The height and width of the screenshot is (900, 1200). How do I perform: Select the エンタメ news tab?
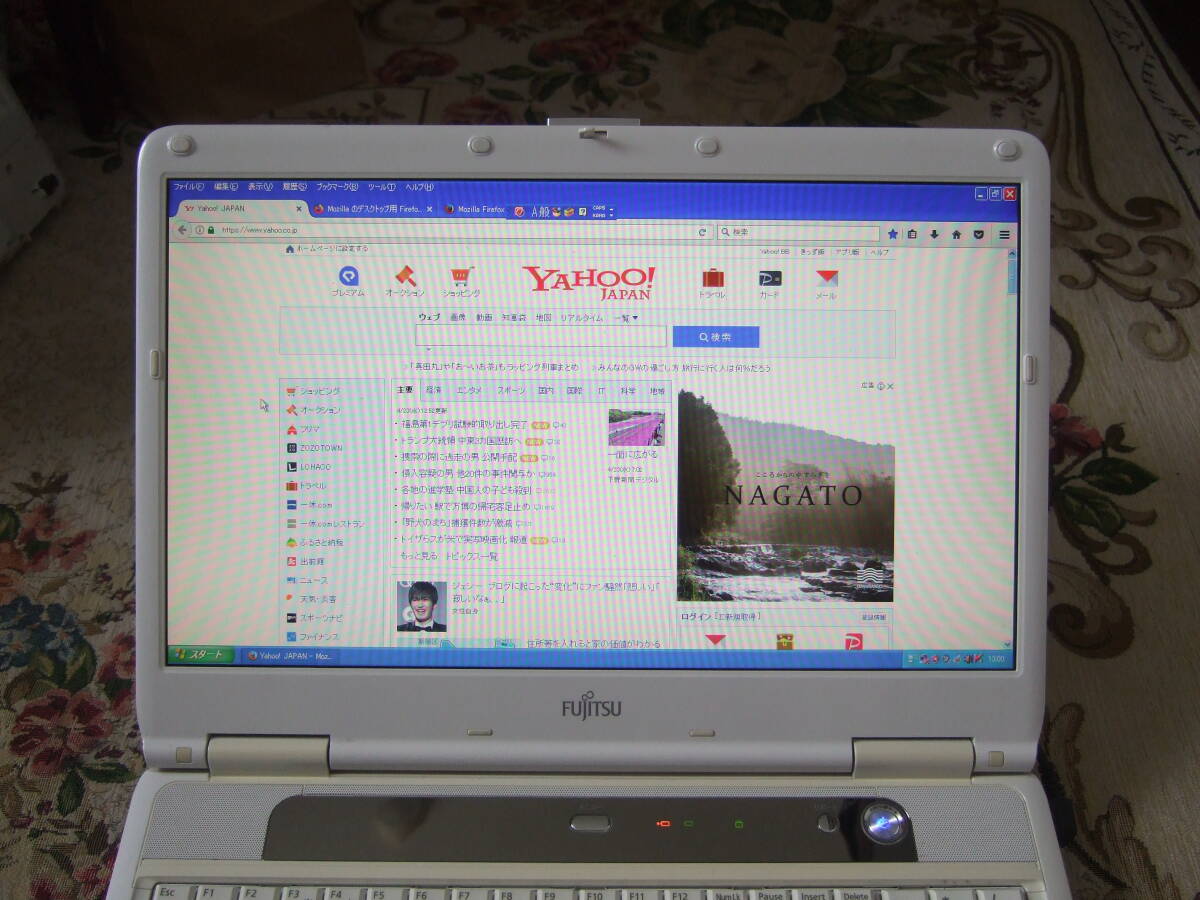tap(469, 390)
